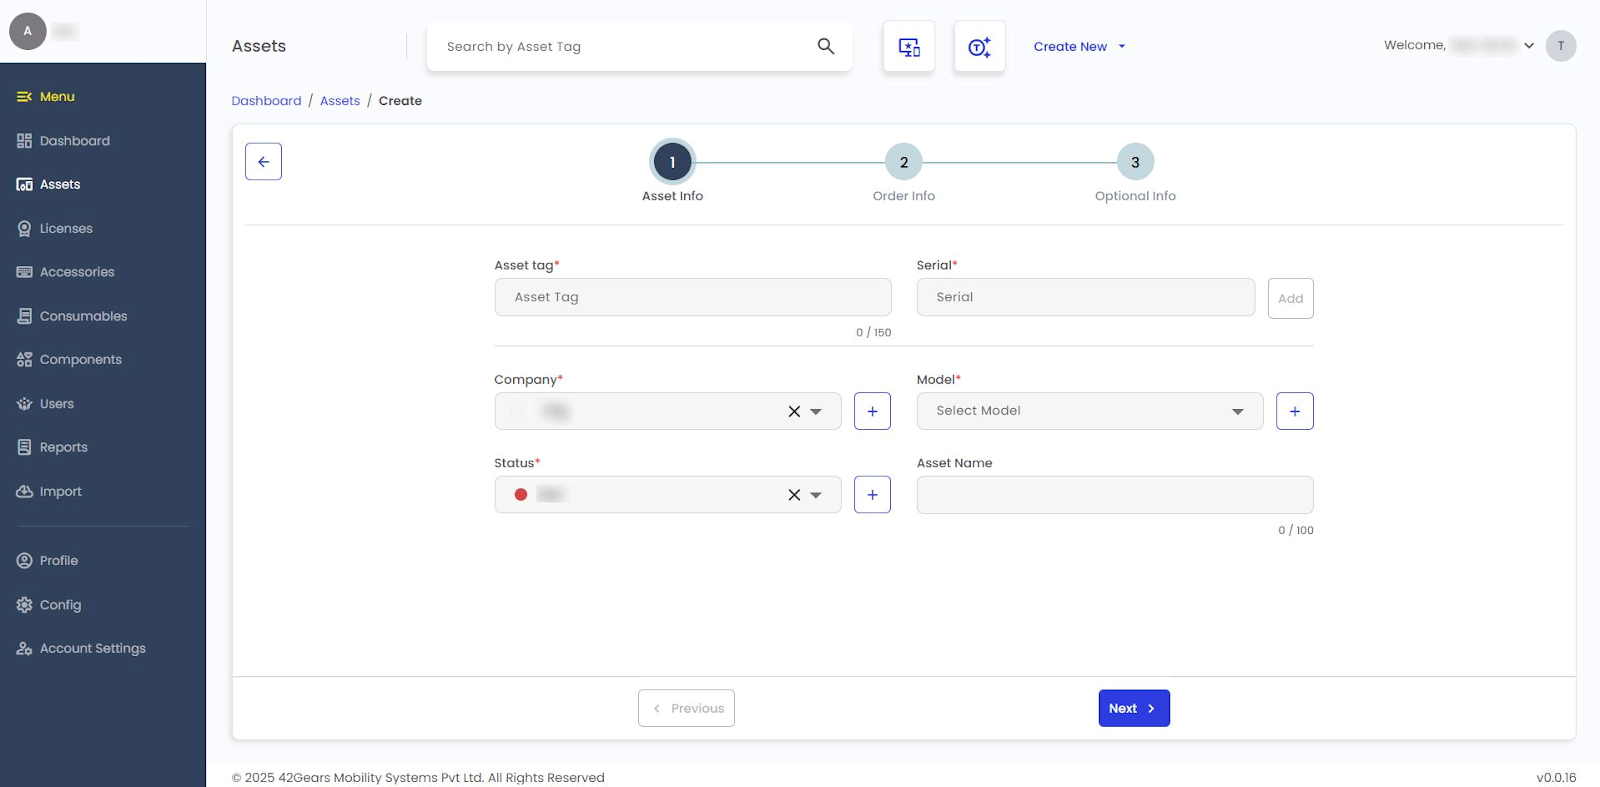The height and width of the screenshot is (787, 1600).
Task: Follow the Dashboard breadcrumb link
Action: [266, 101]
